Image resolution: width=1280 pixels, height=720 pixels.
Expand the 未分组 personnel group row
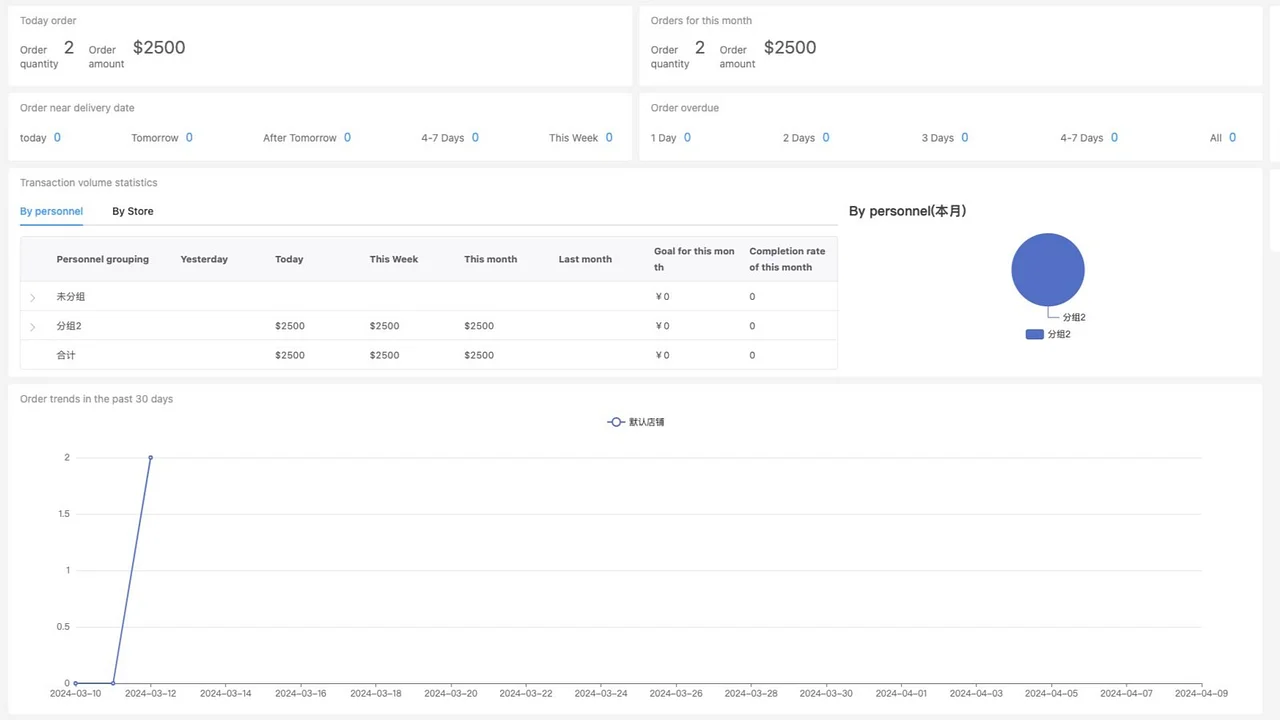pyautogui.click(x=33, y=298)
